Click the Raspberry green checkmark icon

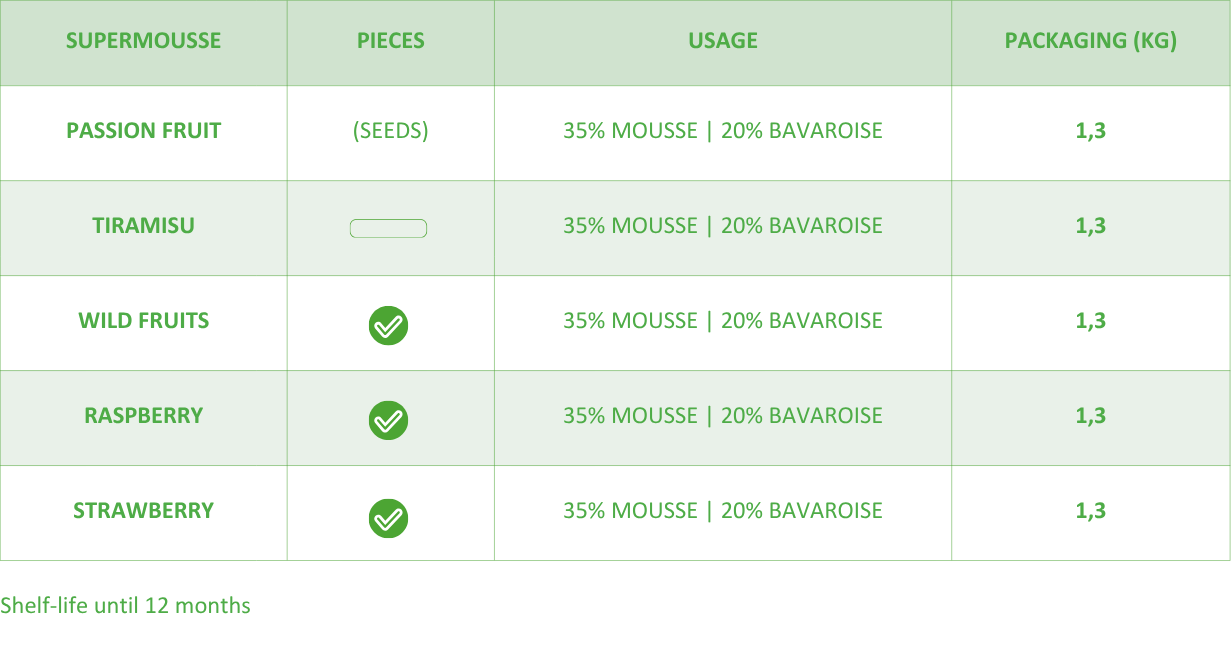[388, 420]
